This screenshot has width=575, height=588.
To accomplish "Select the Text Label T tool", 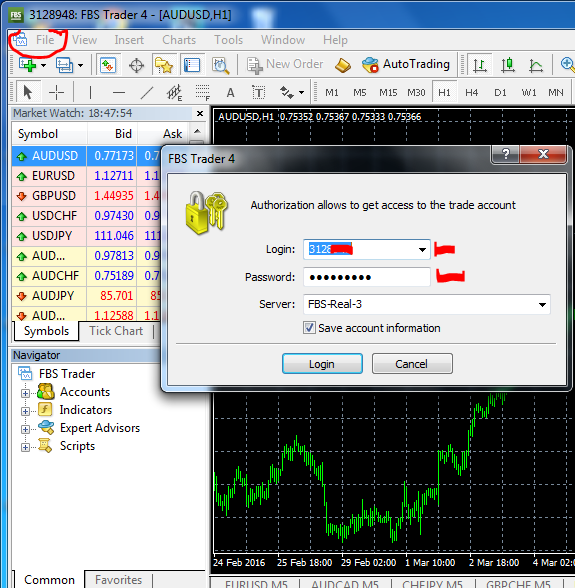I will (x=258, y=92).
